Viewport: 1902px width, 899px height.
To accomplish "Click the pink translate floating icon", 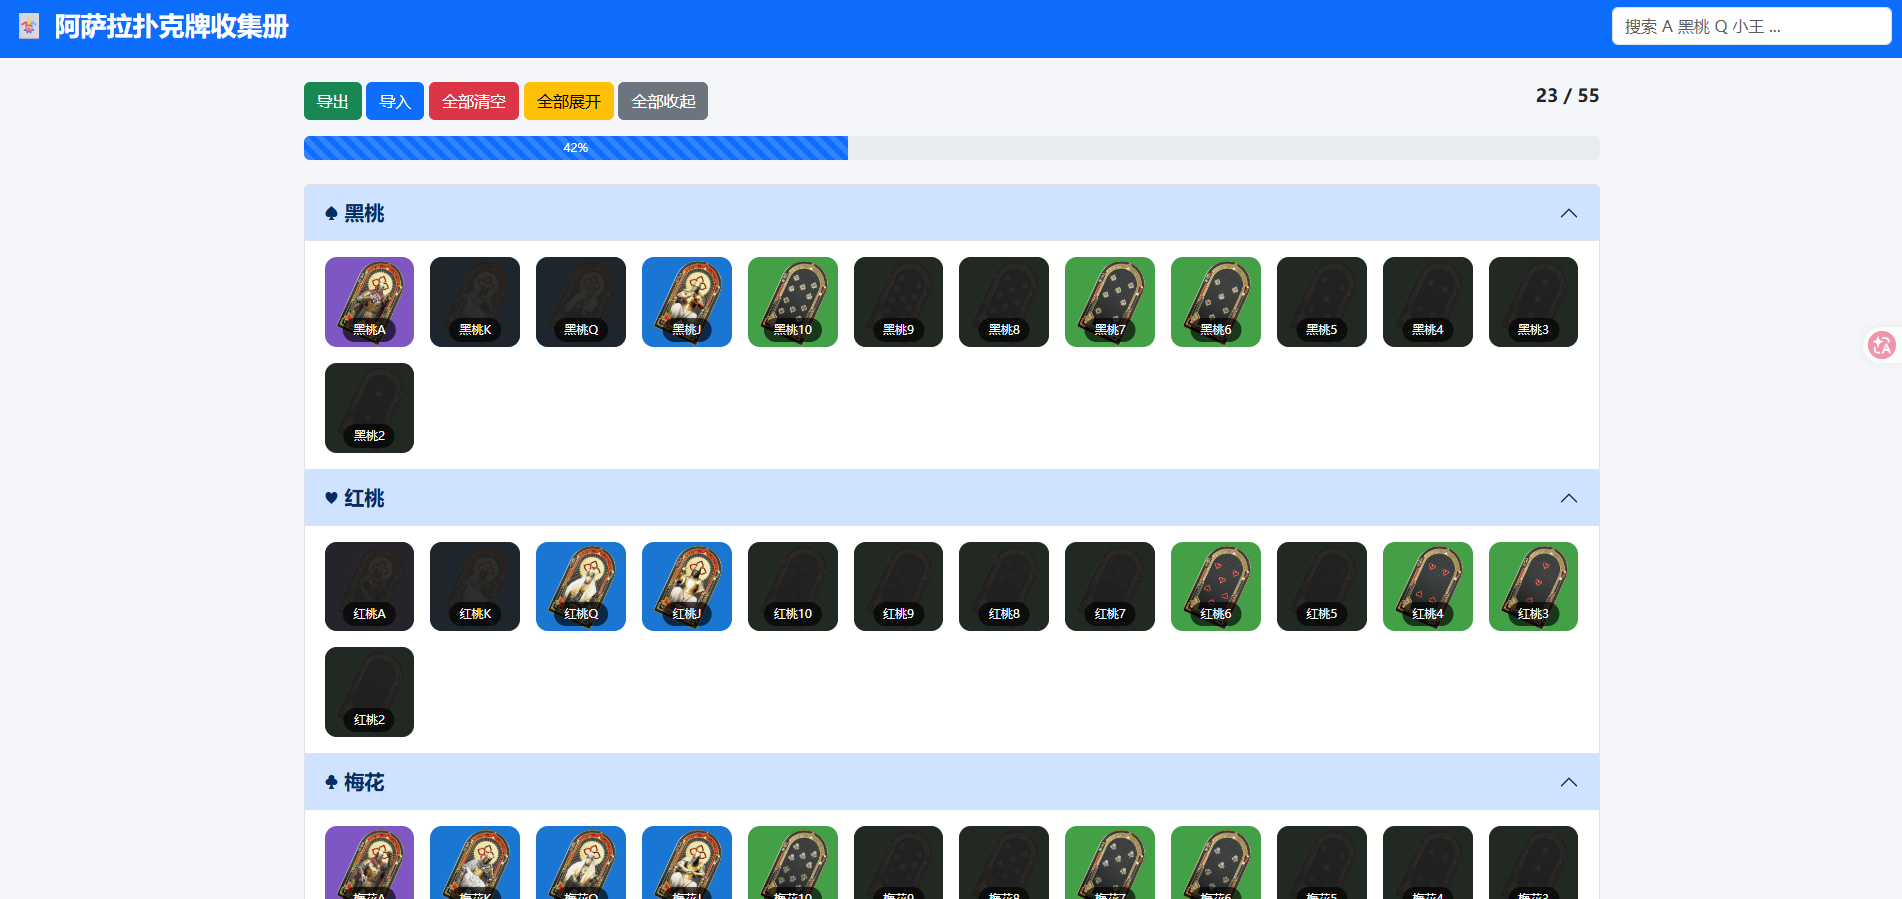I will pyautogui.click(x=1881, y=345).
